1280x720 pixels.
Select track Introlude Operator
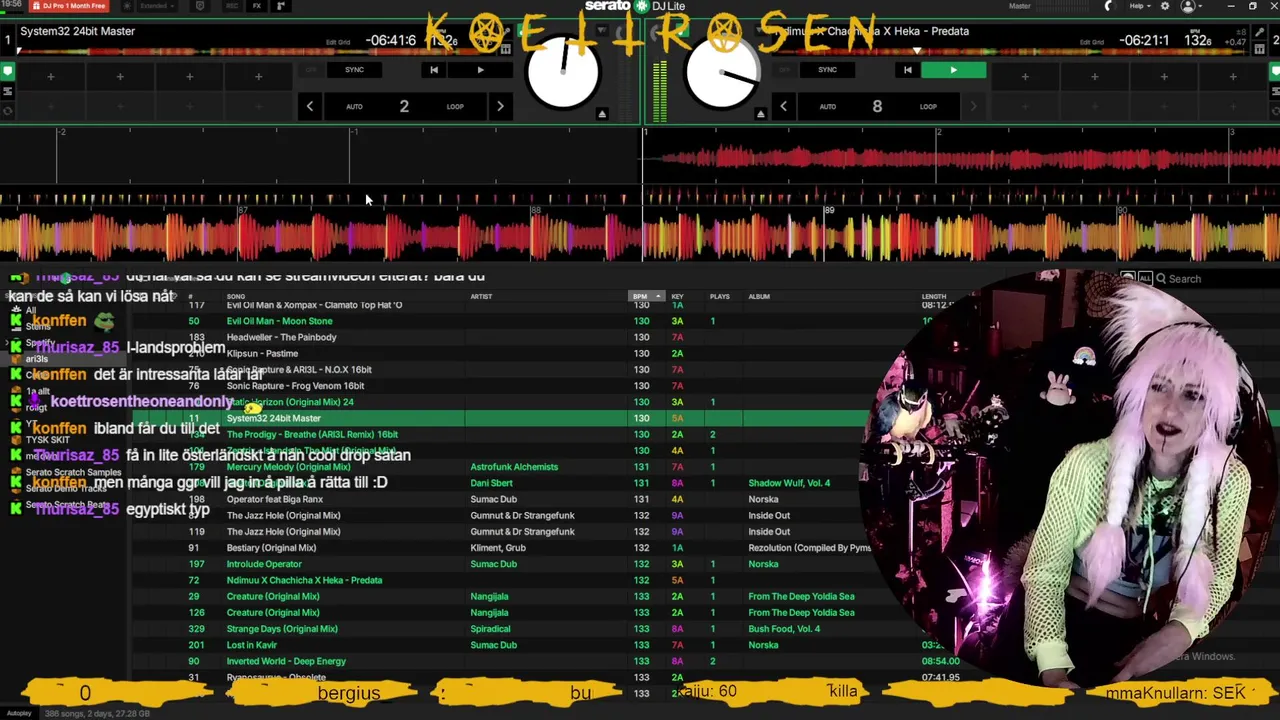(x=500, y=564)
